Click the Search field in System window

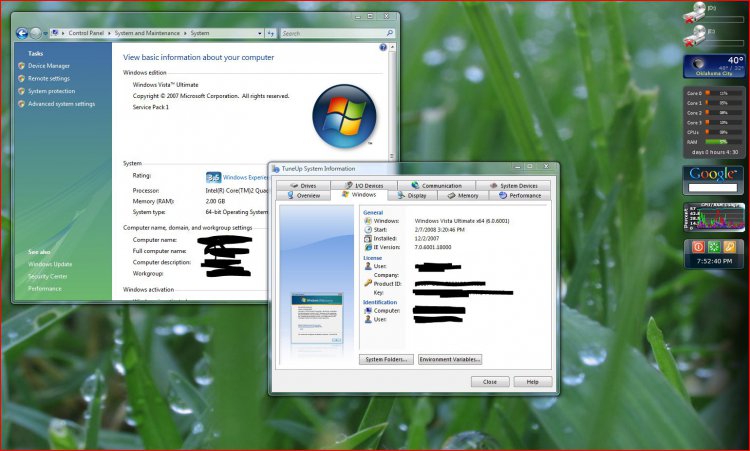pyautogui.click(x=332, y=33)
